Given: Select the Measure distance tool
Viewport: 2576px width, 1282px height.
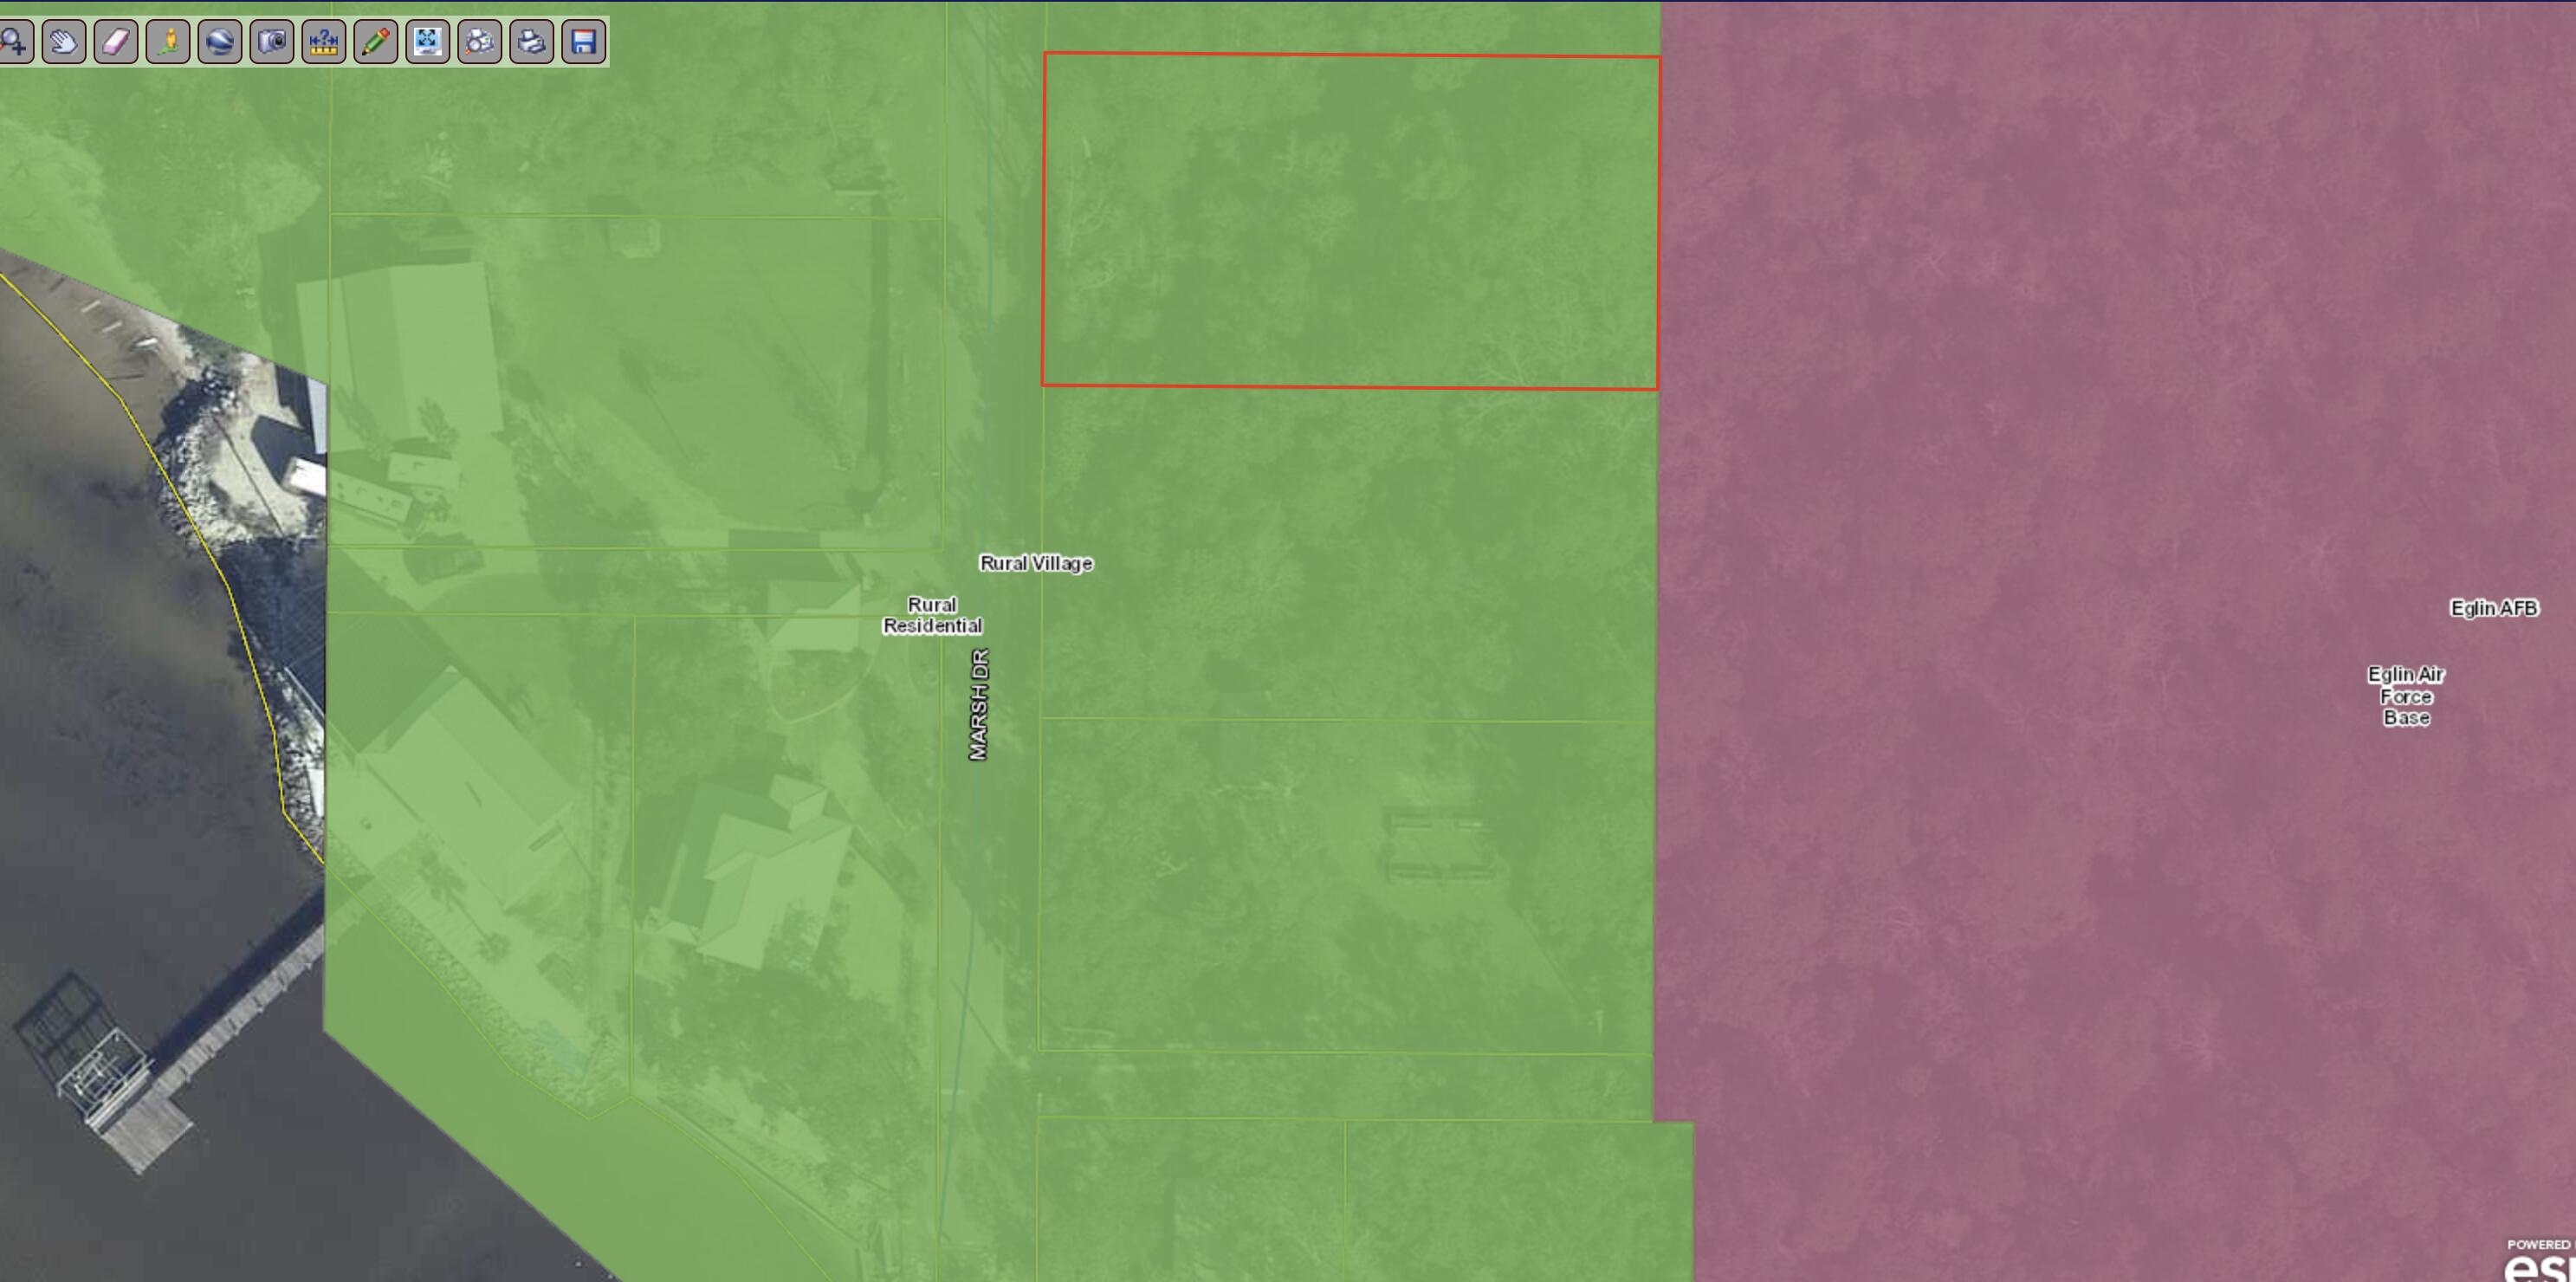Looking at the screenshot, I should click(x=324, y=42).
